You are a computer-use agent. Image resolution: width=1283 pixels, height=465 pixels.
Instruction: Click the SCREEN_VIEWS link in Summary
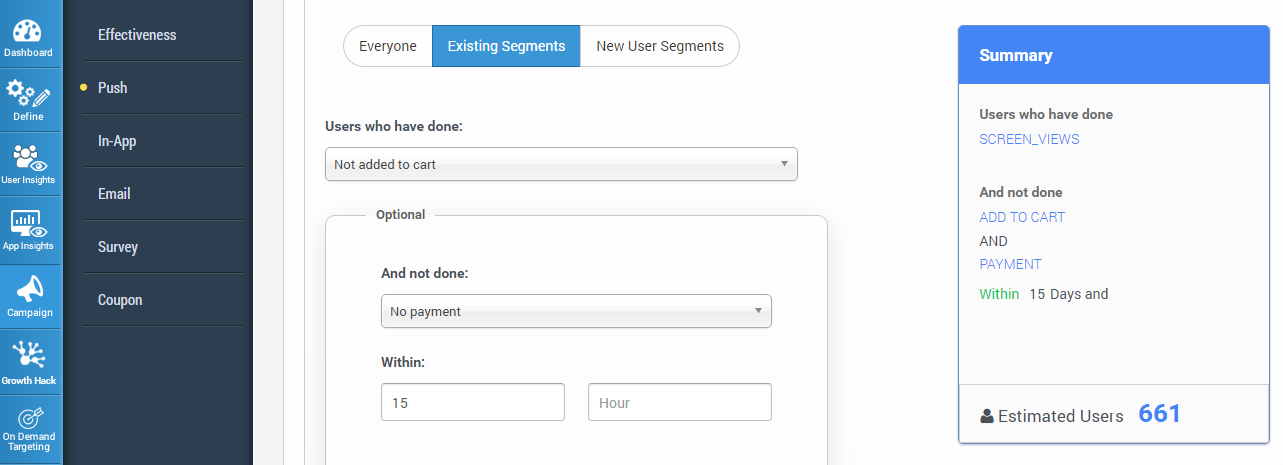pyautogui.click(x=1029, y=139)
